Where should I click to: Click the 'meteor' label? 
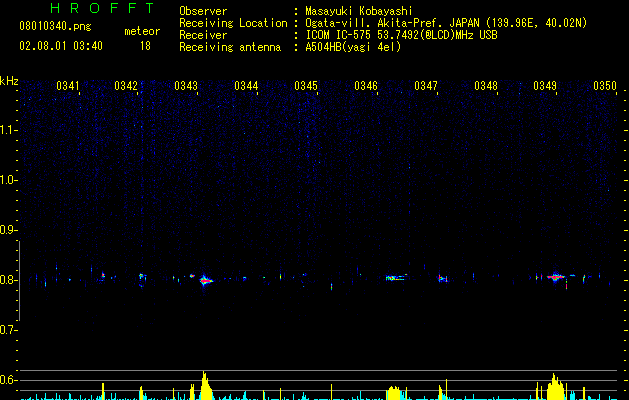[x=142, y=31]
